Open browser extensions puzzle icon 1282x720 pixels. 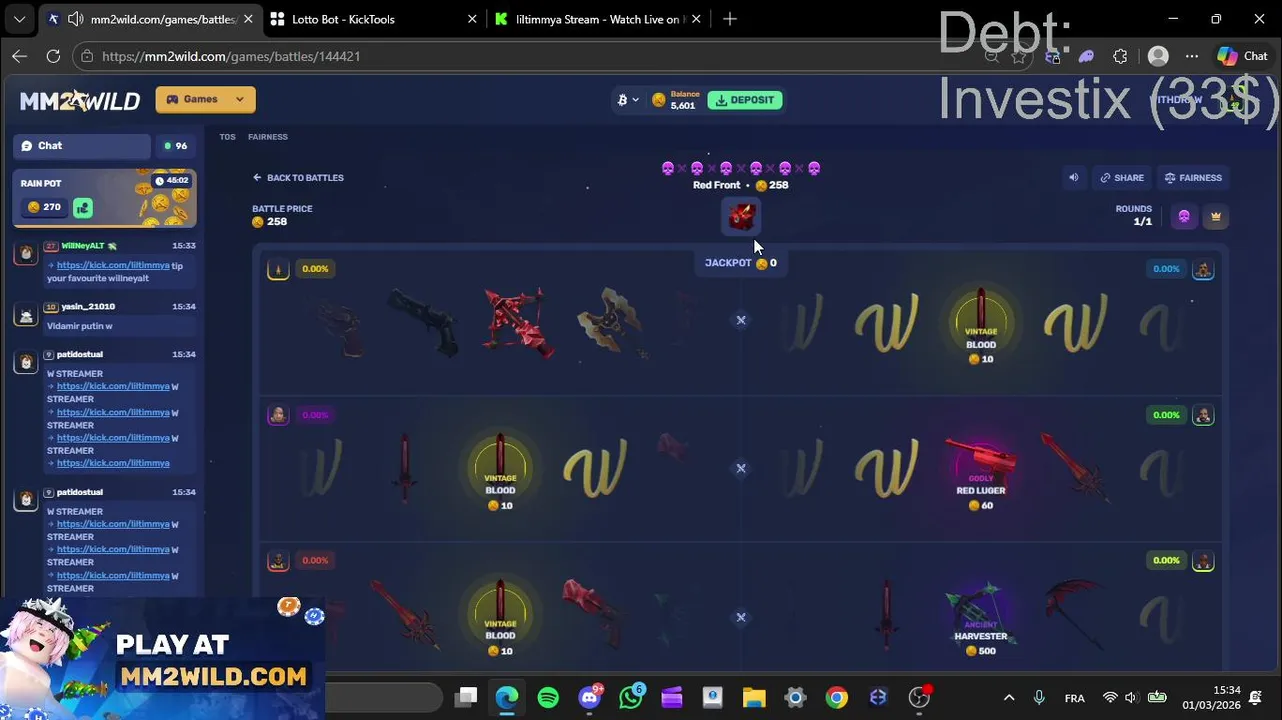pyautogui.click(x=1120, y=57)
